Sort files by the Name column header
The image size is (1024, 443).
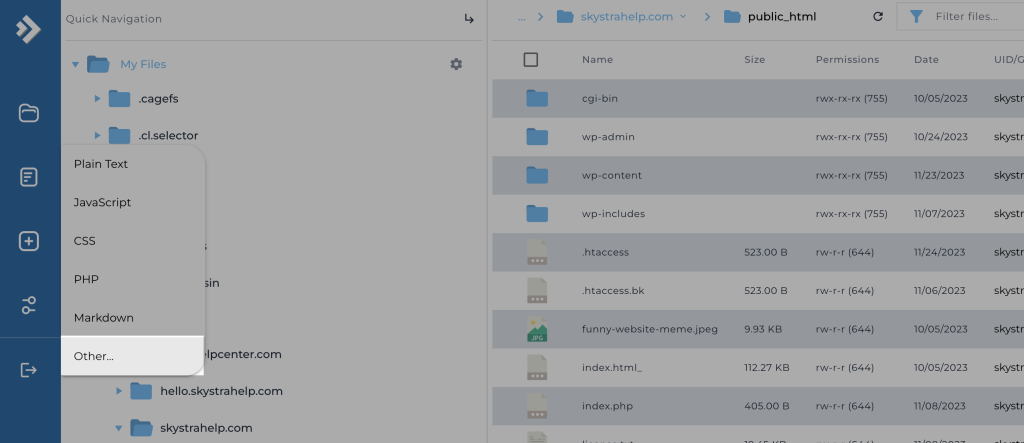click(597, 60)
